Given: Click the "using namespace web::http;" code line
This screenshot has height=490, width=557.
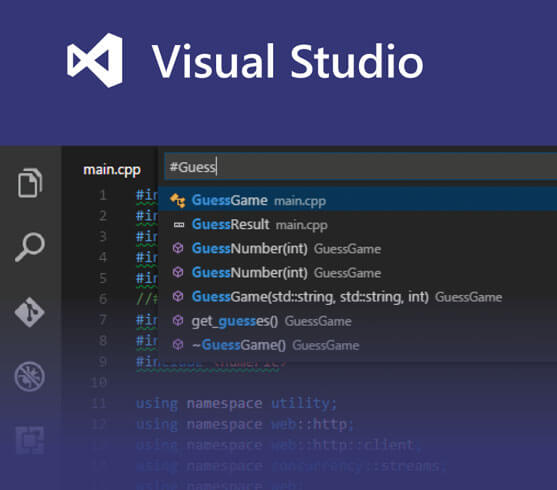Looking at the screenshot, I should (x=244, y=424).
